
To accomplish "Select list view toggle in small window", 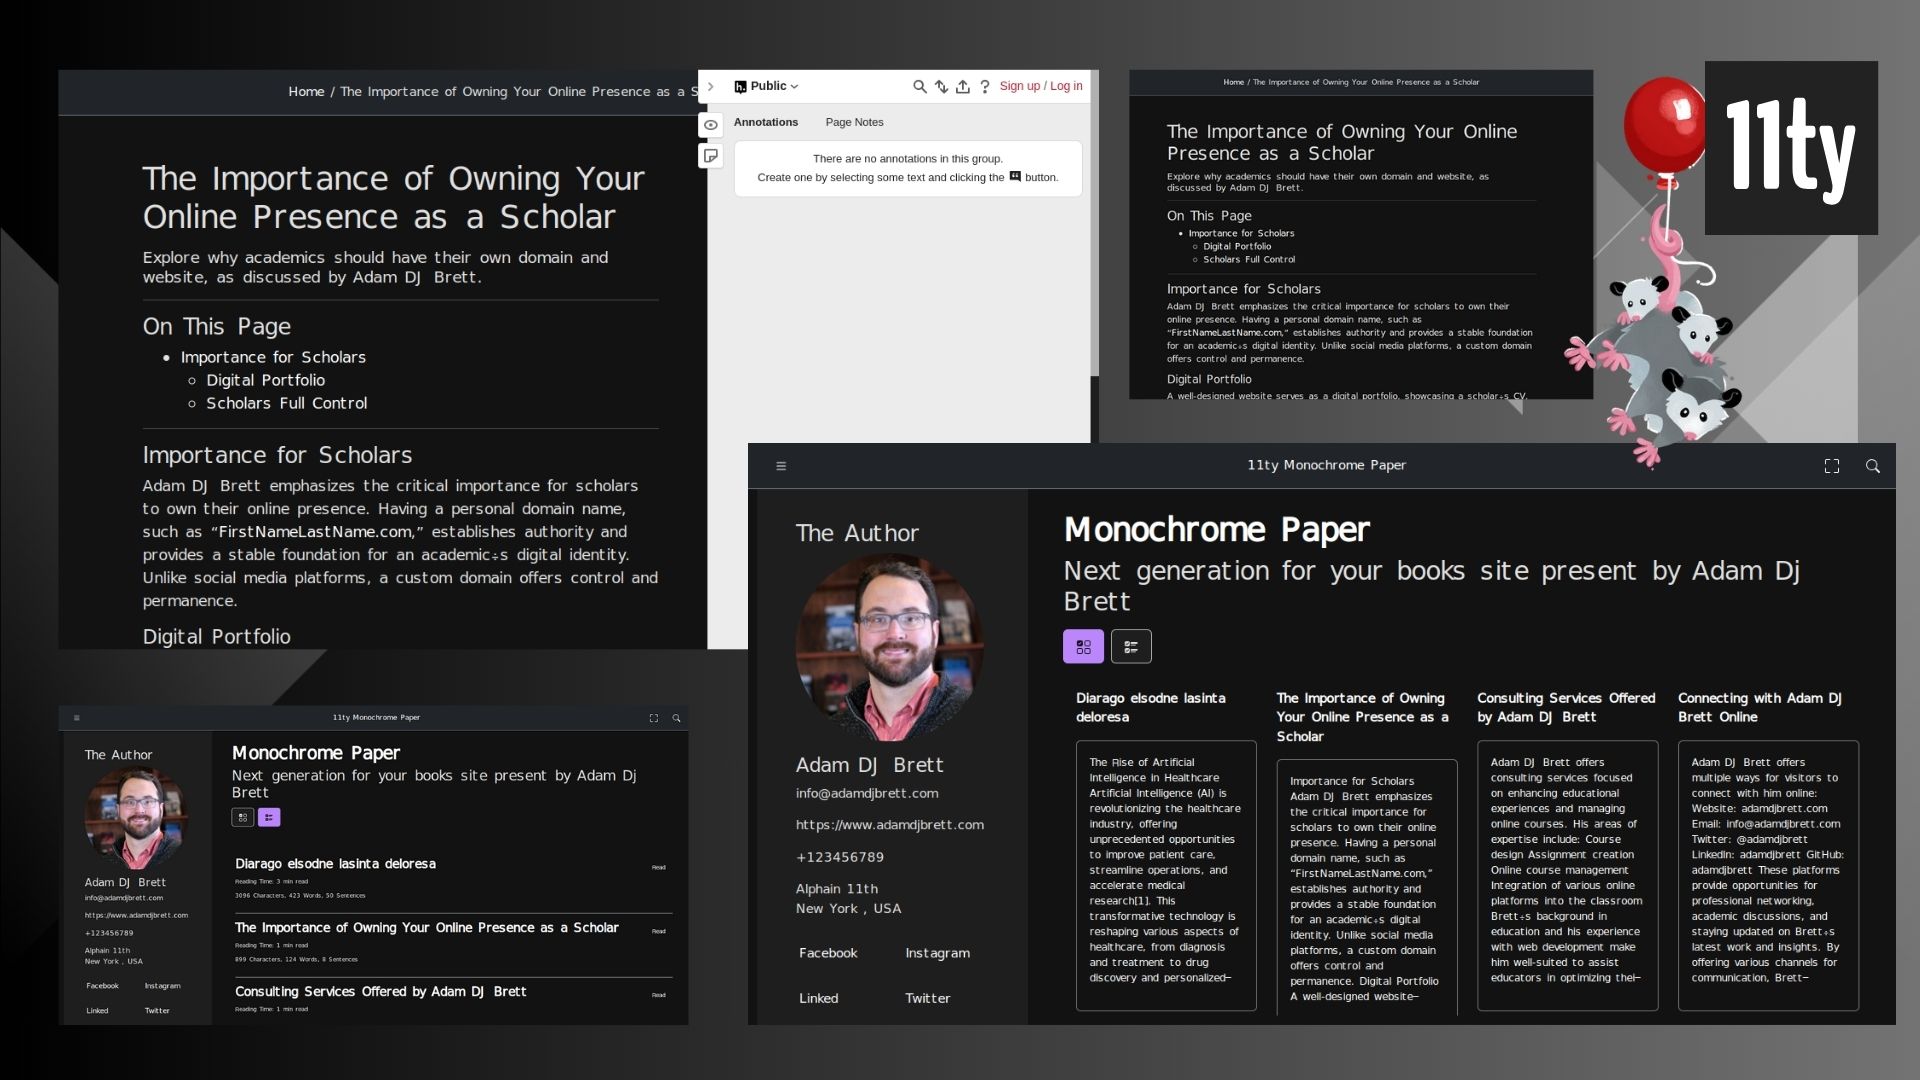I will click(x=269, y=818).
